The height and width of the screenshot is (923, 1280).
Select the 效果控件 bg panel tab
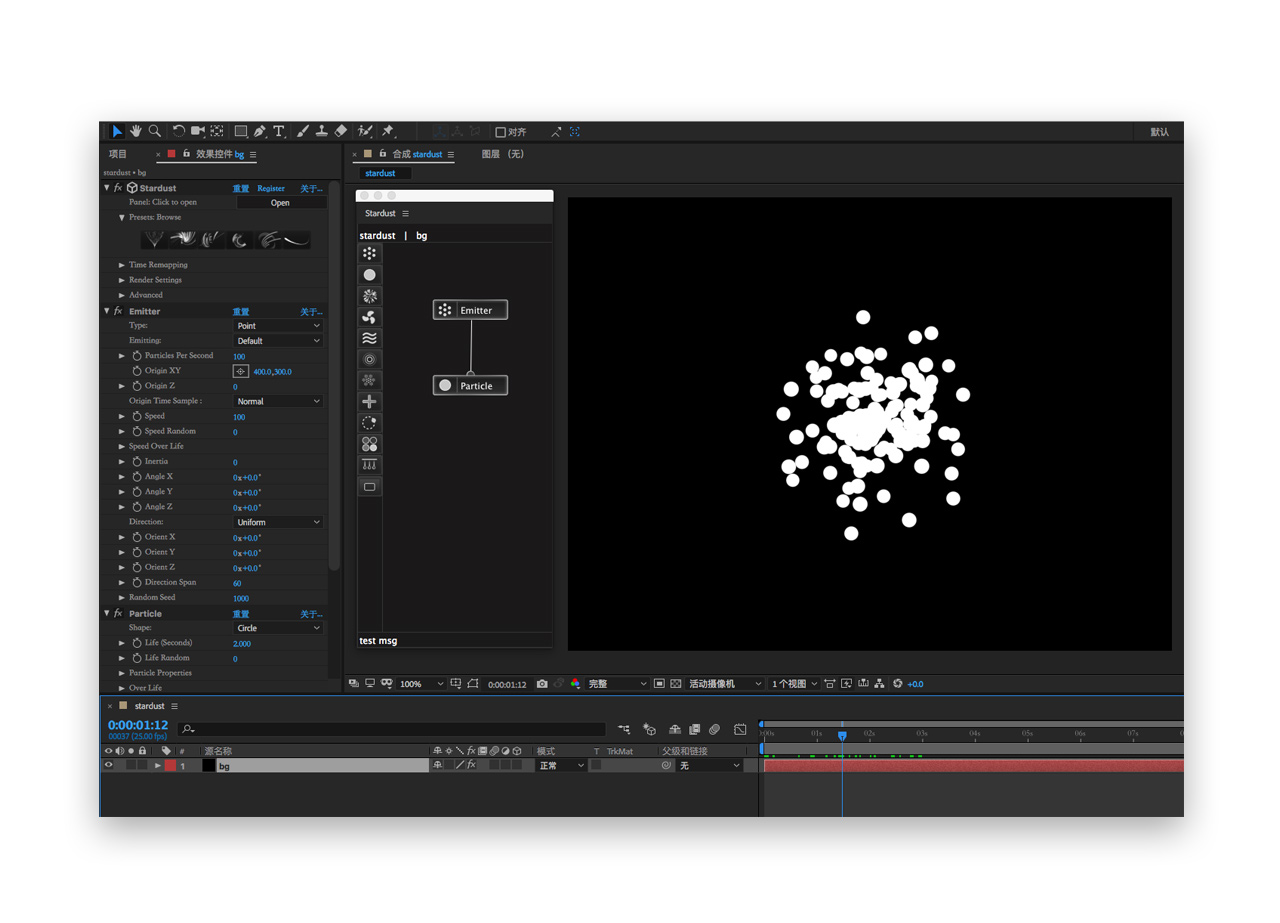(x=220, y=154)
